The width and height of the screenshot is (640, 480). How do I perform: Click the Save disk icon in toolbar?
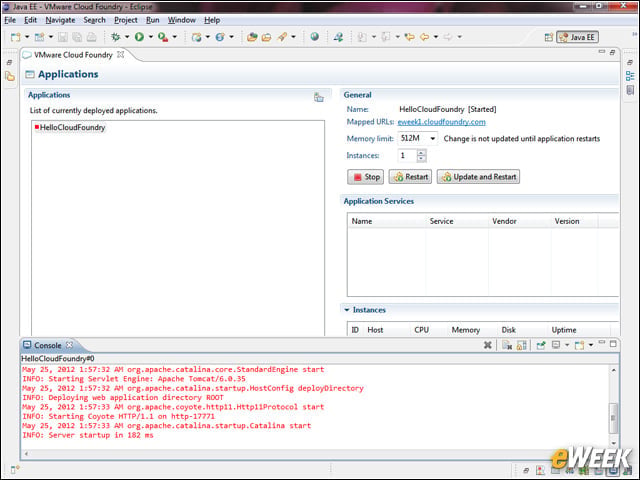click(x=62, y=37)
